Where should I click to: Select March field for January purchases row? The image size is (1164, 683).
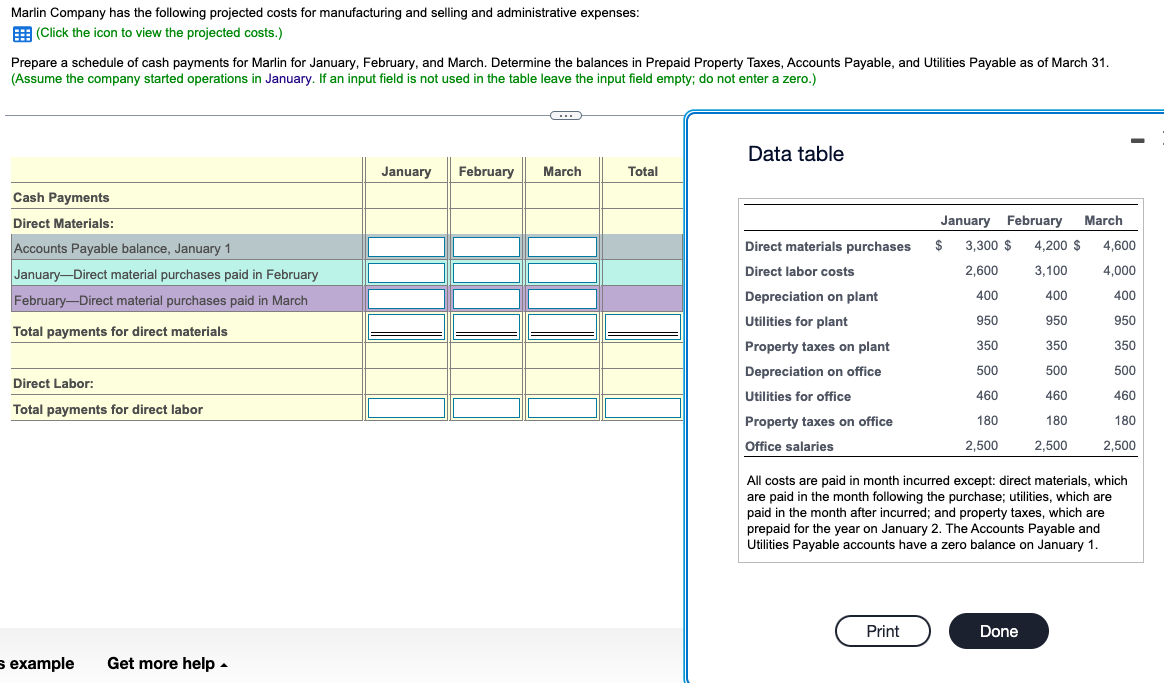[x=562, y=273]
